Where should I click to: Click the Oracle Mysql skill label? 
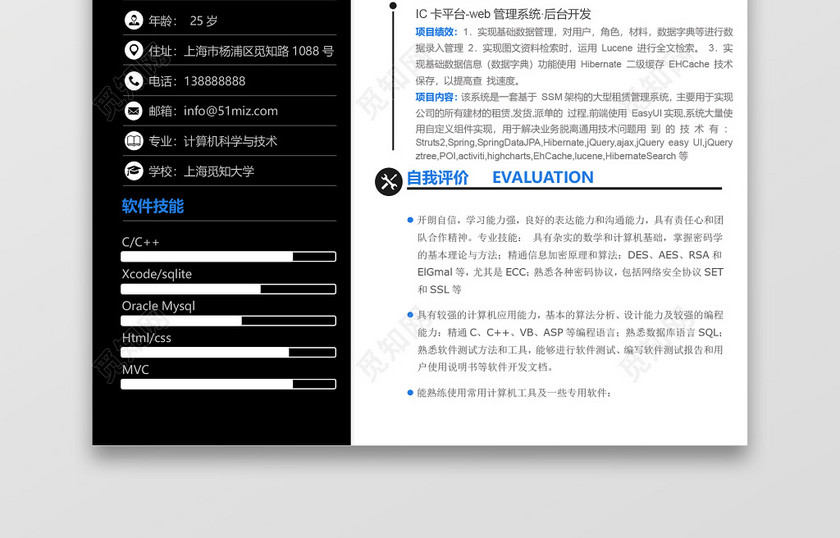(x=159, y=306)
